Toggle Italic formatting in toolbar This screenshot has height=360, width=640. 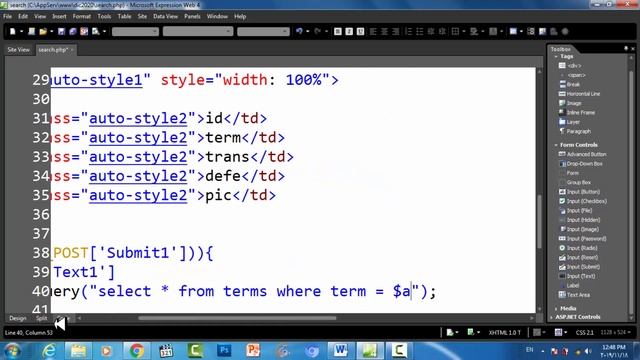tap(349, 31)
